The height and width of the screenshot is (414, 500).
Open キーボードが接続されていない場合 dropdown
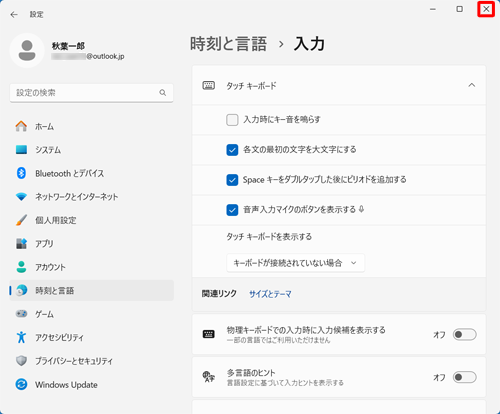(295, 263)
